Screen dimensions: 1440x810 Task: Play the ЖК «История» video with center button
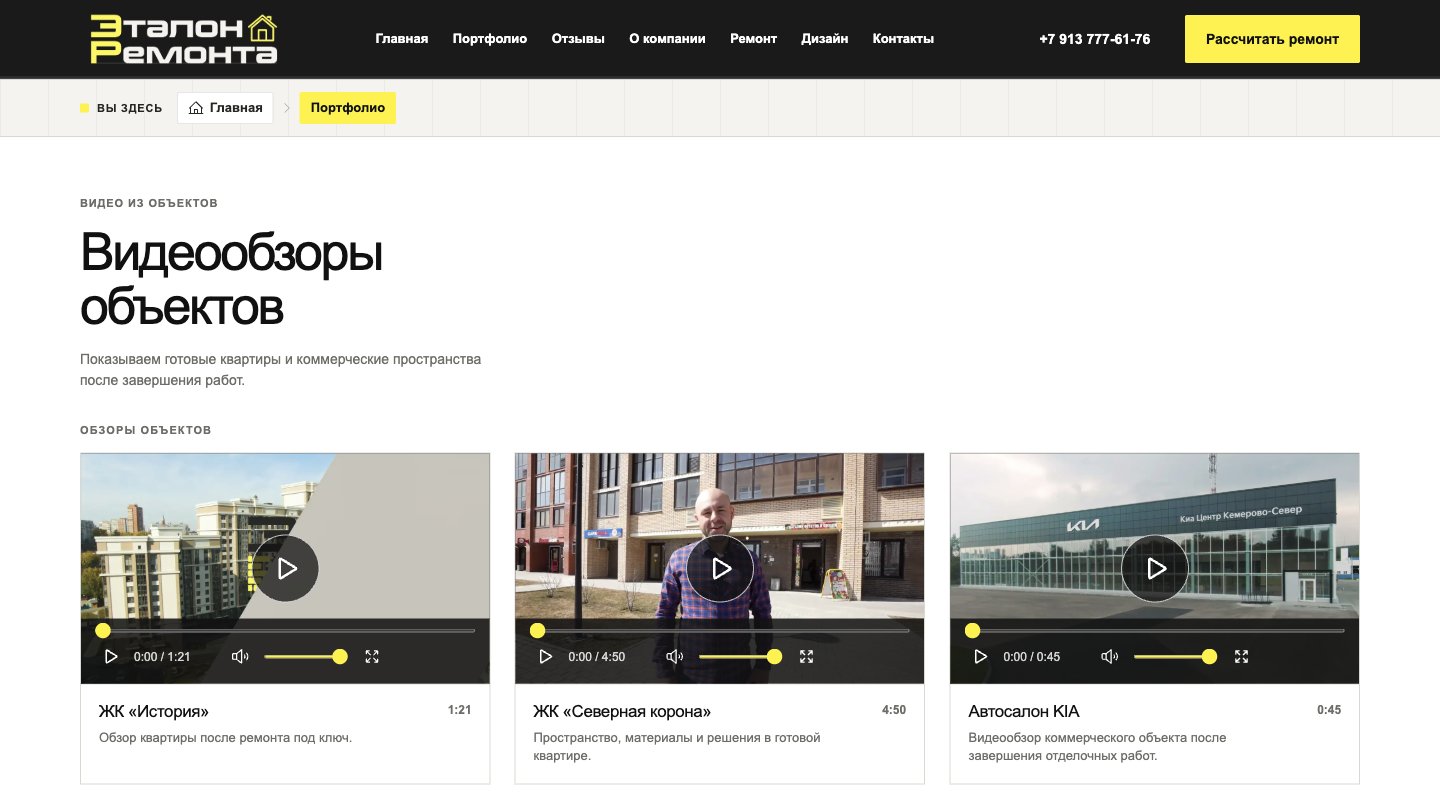coord(285,569)
